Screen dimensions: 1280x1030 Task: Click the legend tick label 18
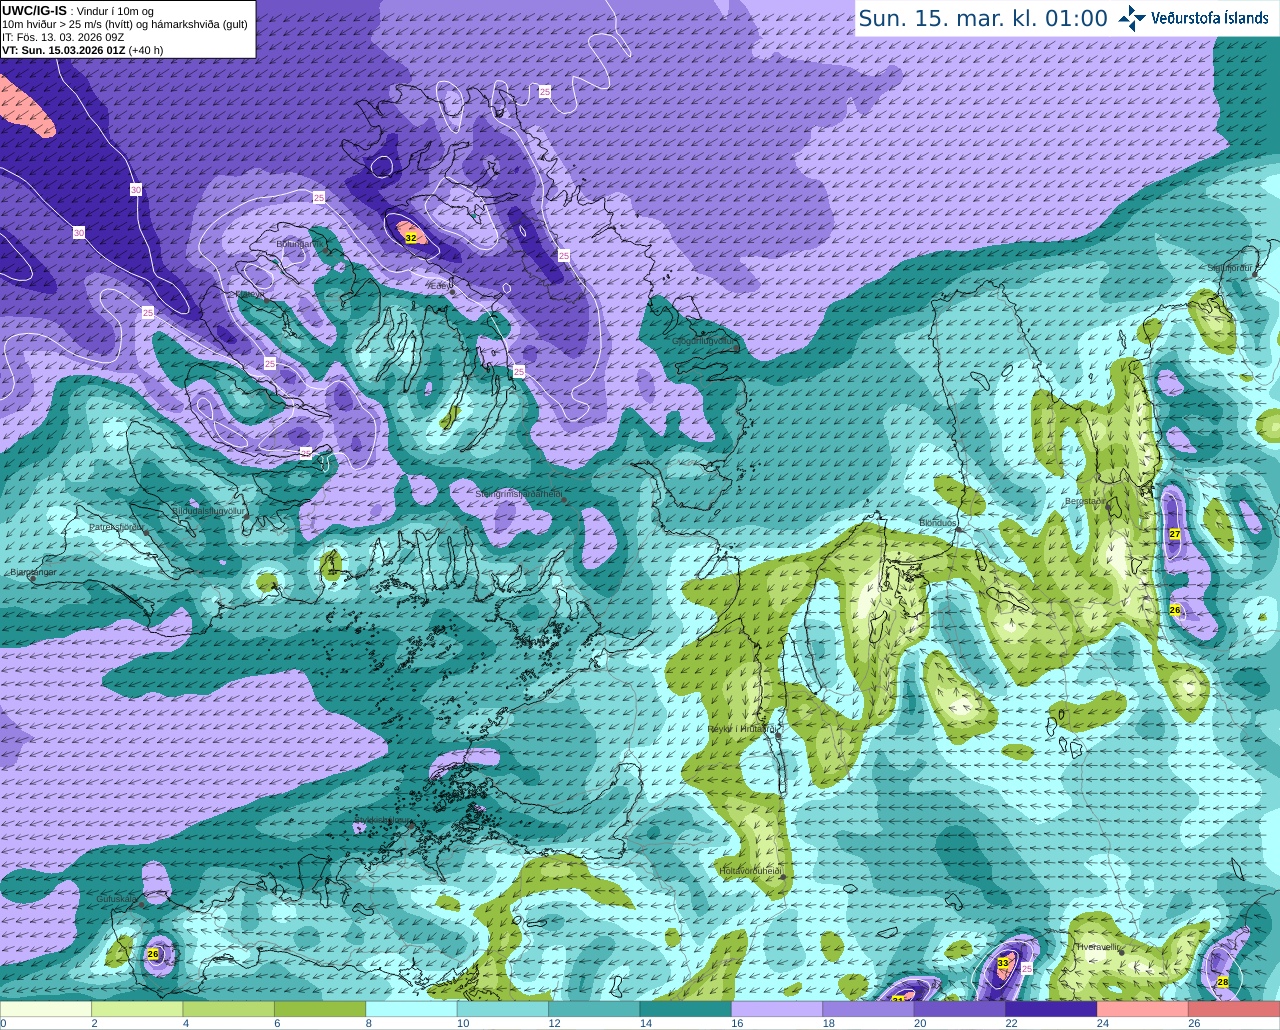[x=829, y=1023]
